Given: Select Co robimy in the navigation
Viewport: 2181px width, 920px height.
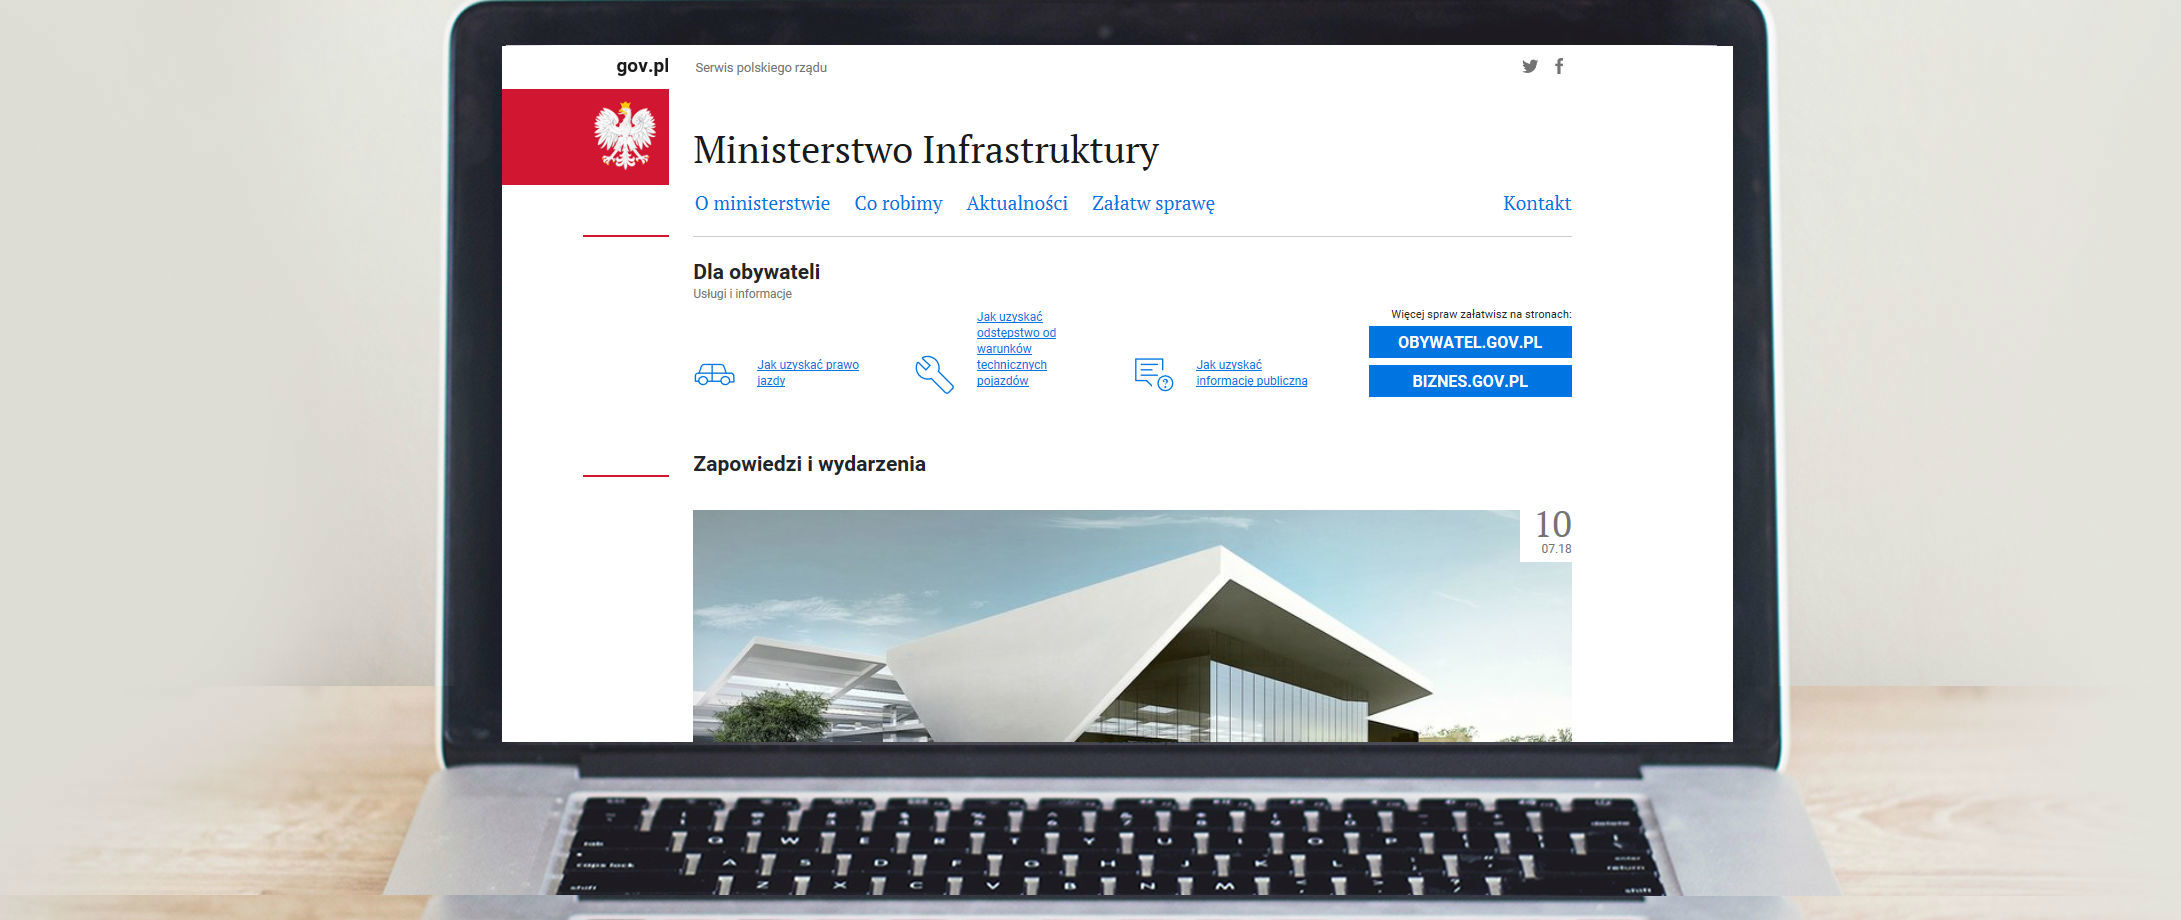Looking at the screenshot, I should (898, 203).
